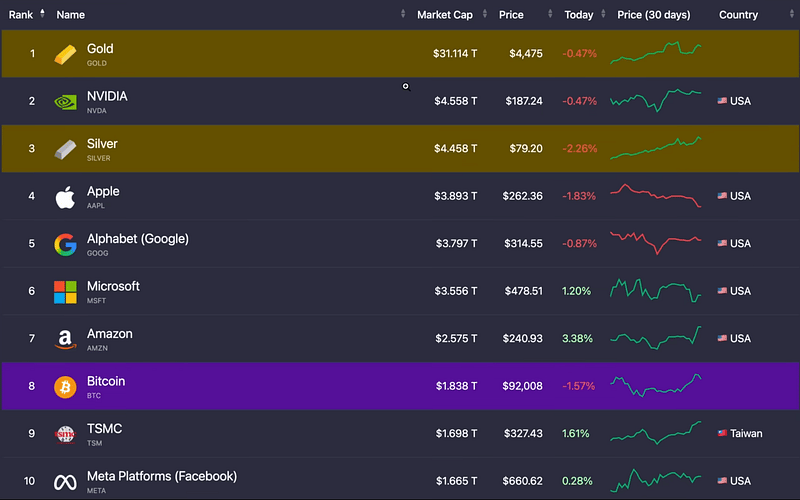Viewport: 800px width, 500px height.
Task: Open the Microsoft company link
Action: (x=113, y=286)
